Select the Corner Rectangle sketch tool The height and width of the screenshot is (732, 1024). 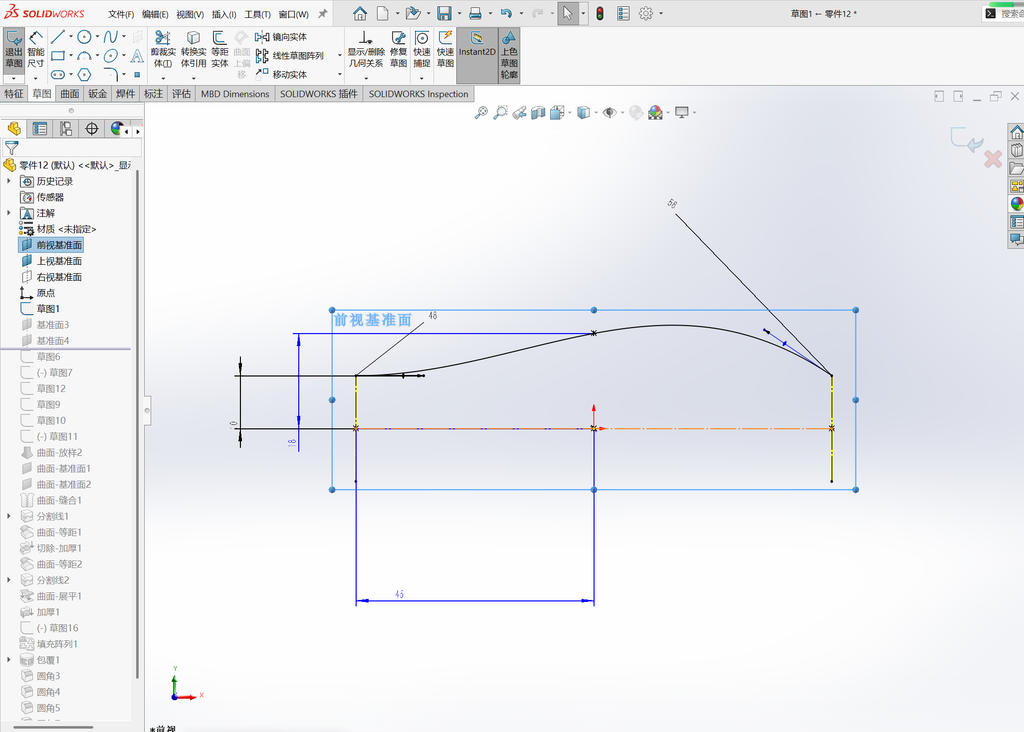pos(57,56)
